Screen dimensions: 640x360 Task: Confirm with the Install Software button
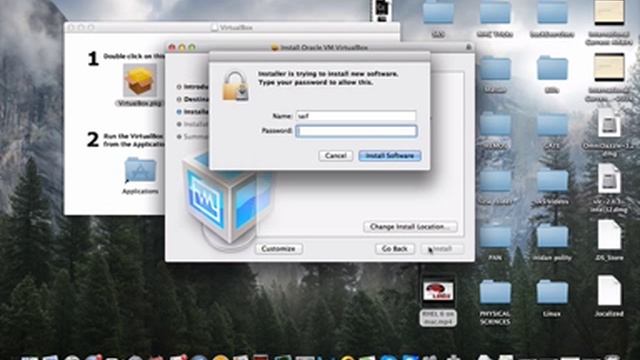click(x=390, y=156)
